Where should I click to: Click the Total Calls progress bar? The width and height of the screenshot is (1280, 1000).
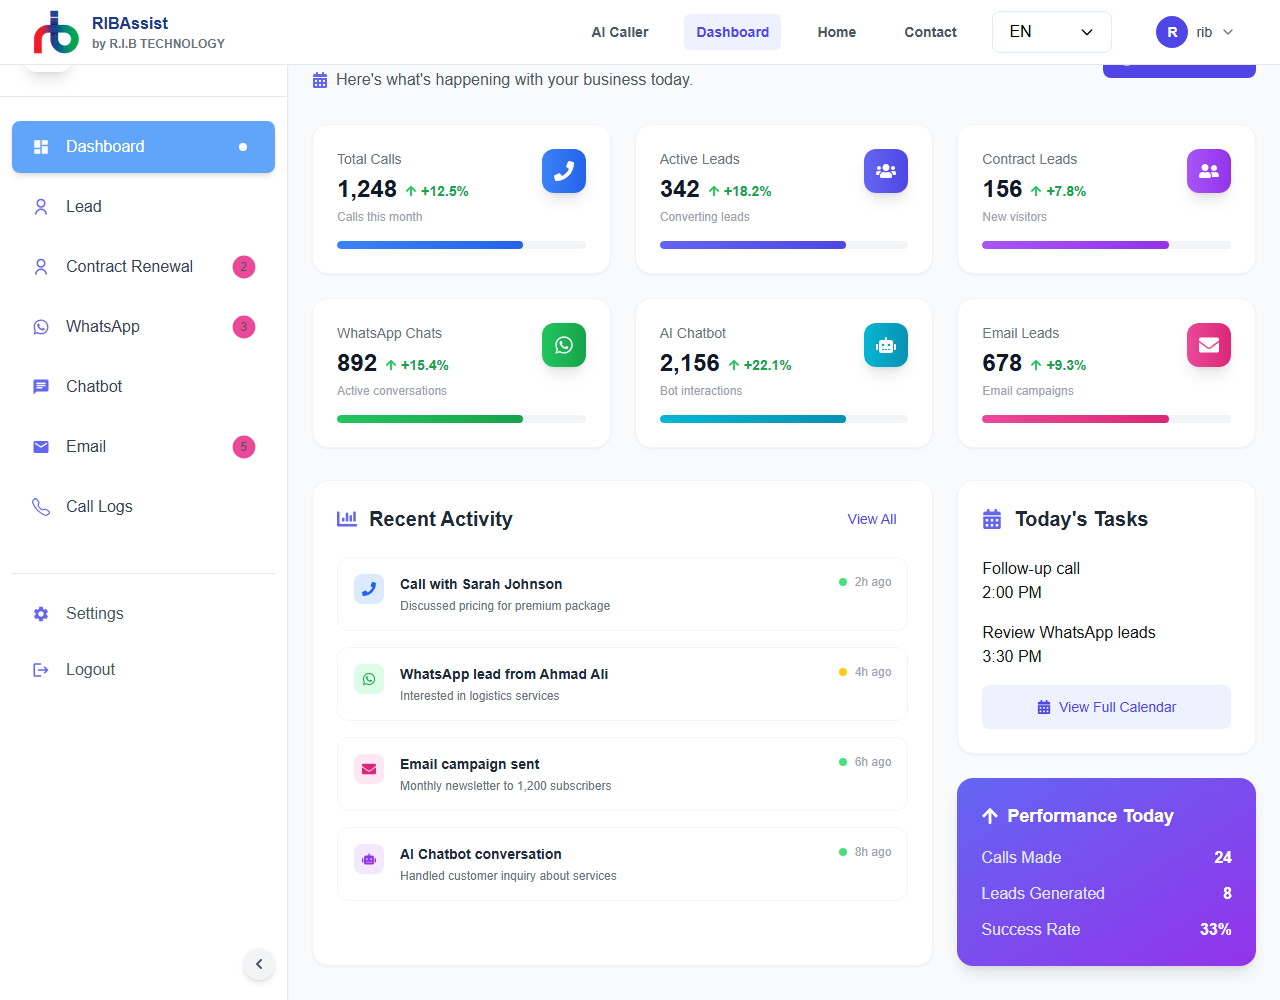coord(461,245)
